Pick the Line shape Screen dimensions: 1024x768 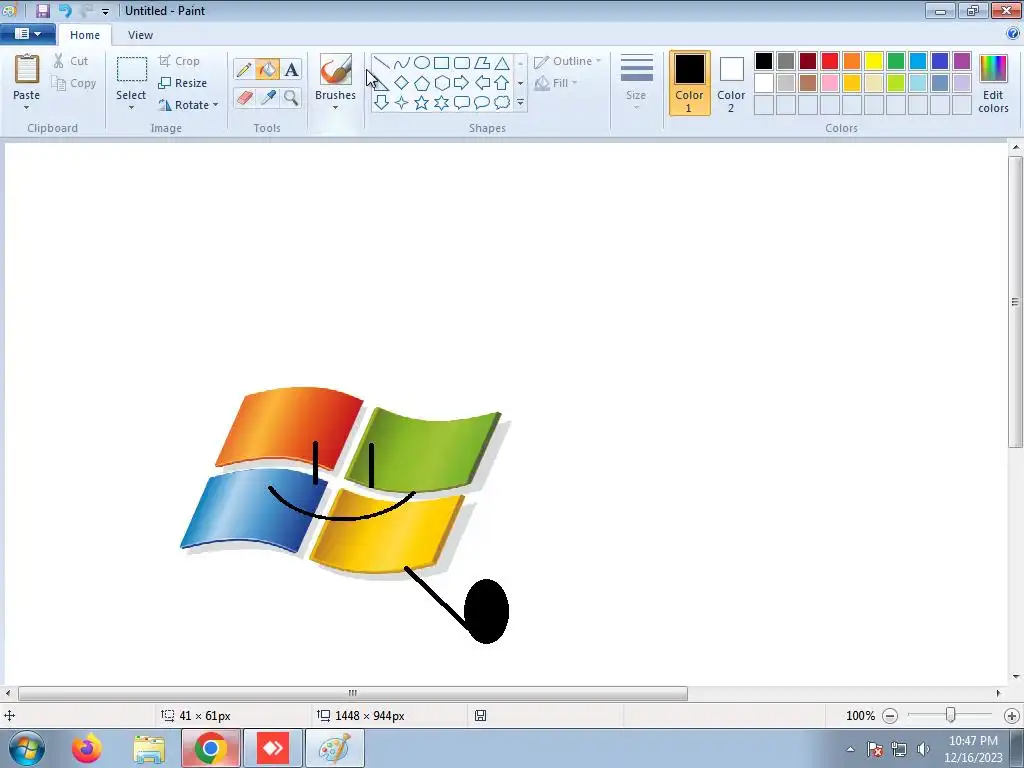pyautogui.click(x=382, y=63)
